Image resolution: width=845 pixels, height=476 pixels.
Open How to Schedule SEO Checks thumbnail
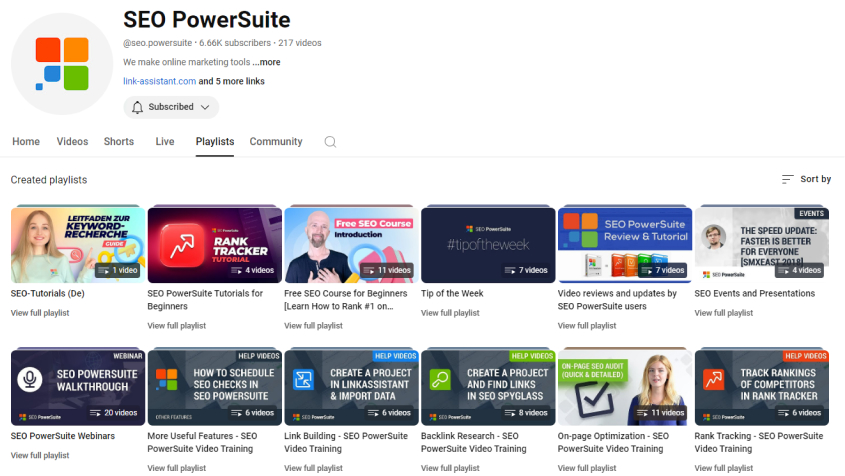214,388
